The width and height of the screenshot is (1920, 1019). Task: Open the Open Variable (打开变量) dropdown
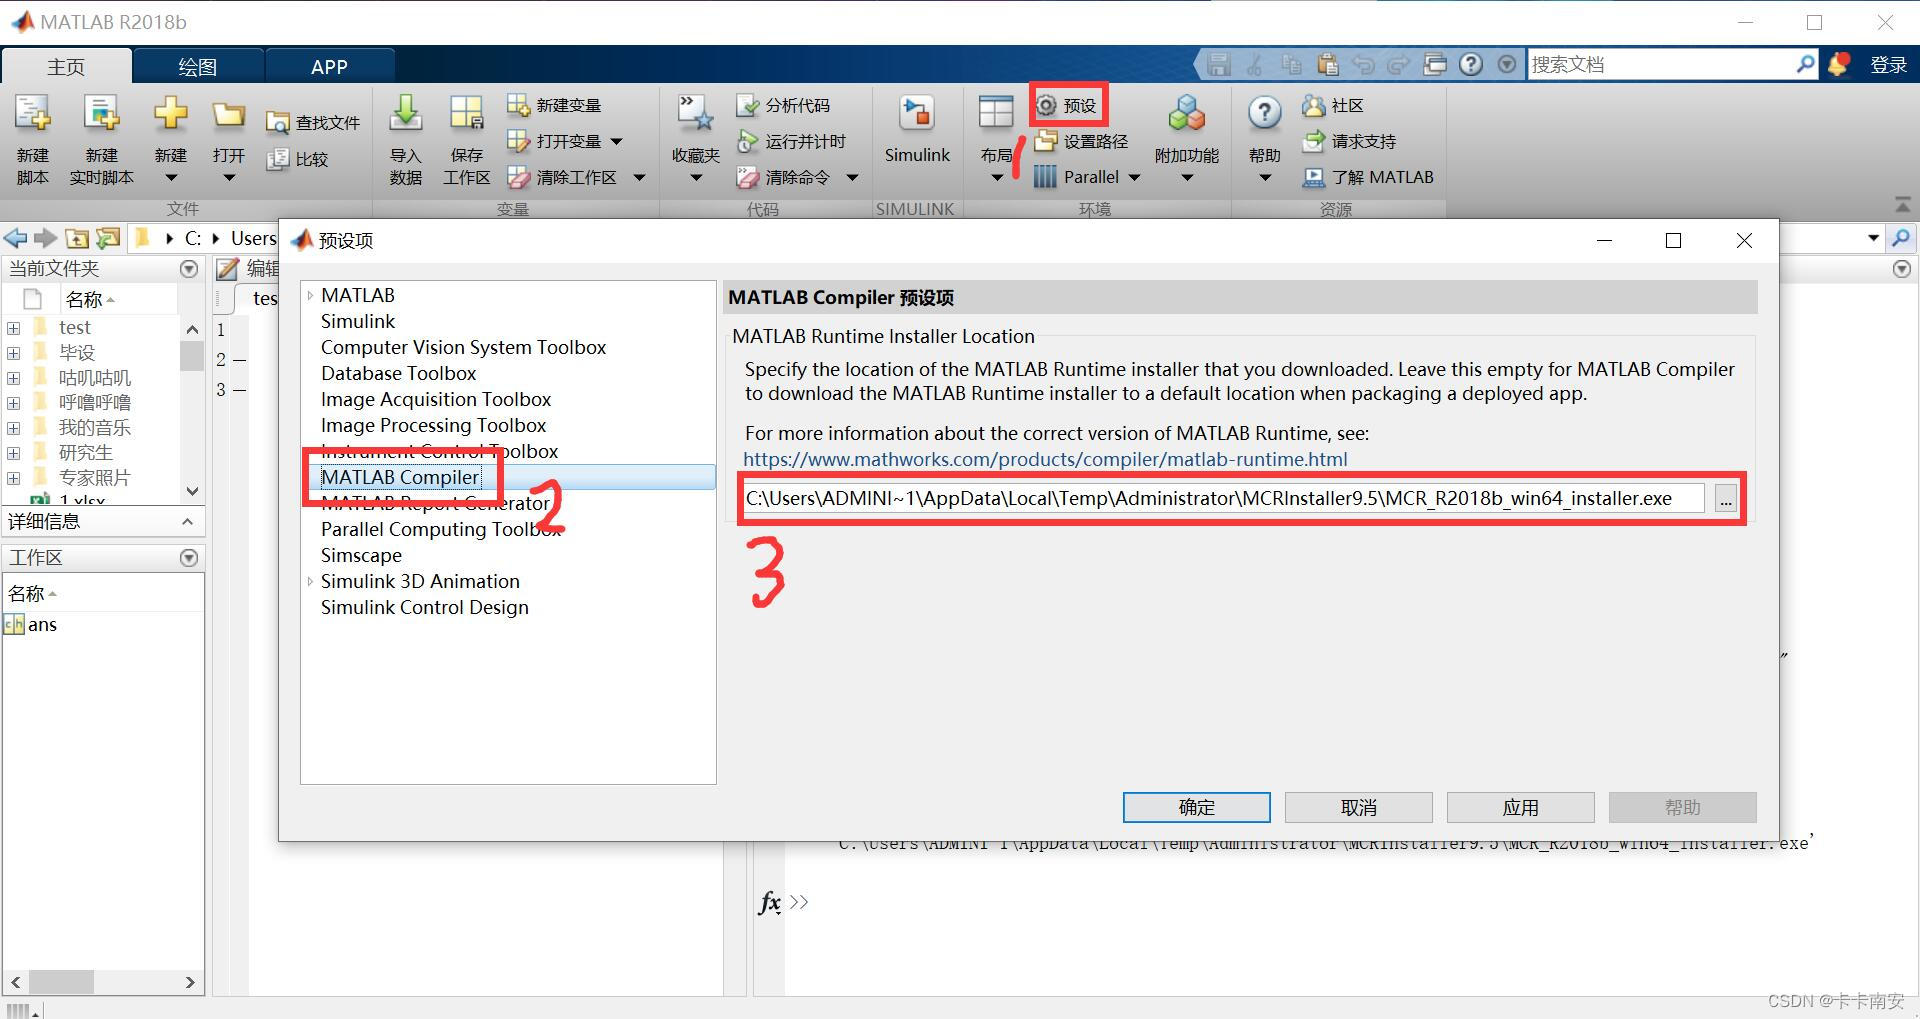click(x=617, y=142)
